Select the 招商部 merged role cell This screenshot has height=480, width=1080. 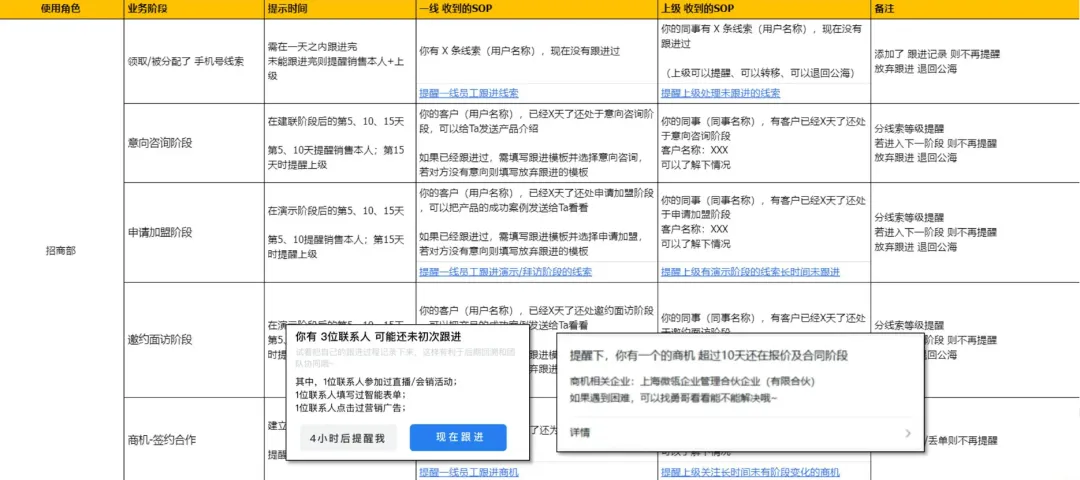[61, 250]
